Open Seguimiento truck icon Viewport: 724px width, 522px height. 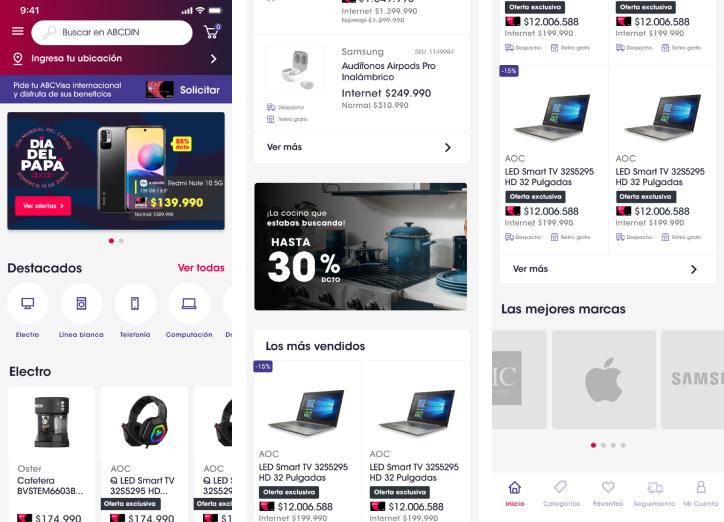pyautogui.click(x=655, y=488)
